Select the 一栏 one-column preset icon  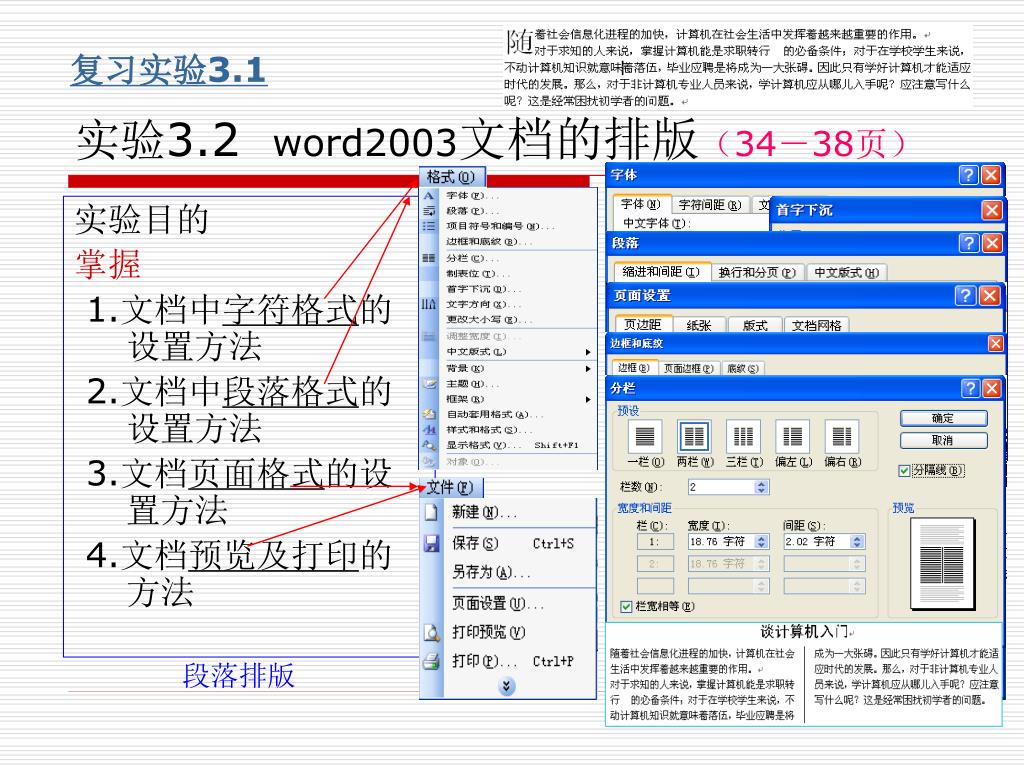pyautogui.click(x=645, y=436)
